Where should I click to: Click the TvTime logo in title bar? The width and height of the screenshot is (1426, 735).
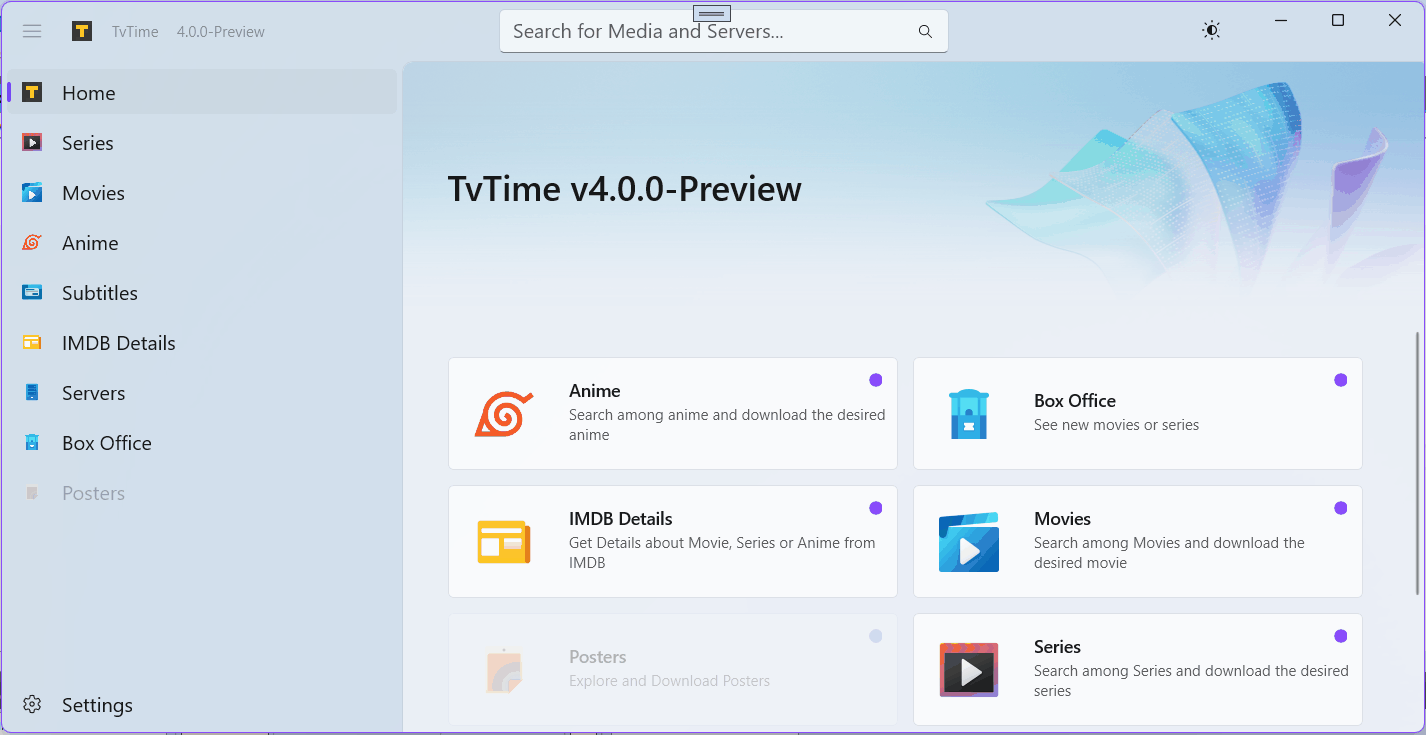point(82,31)
